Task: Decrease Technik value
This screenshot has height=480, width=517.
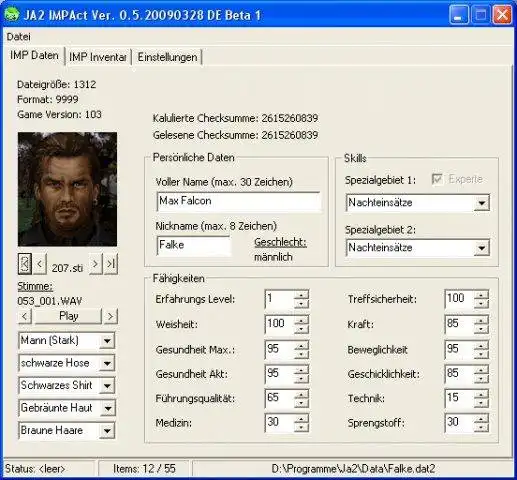Action: (481, 403)
